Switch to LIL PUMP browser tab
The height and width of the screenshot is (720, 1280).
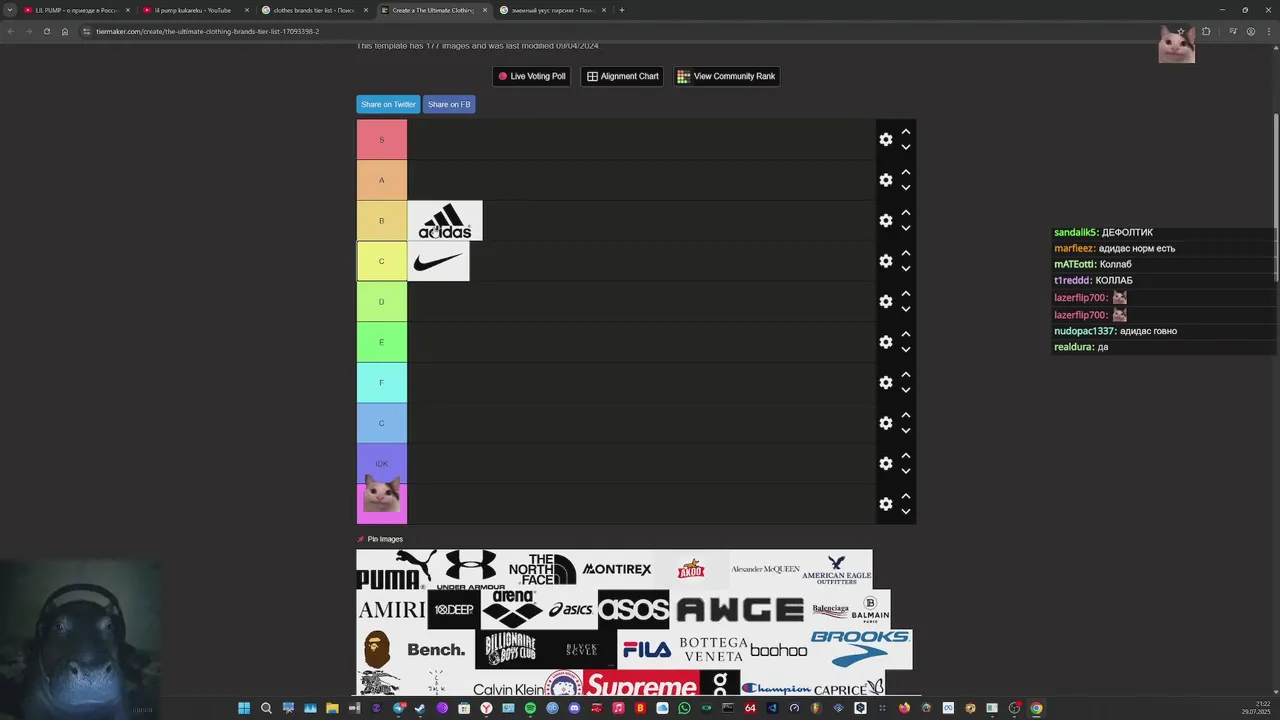coord(76,10)
